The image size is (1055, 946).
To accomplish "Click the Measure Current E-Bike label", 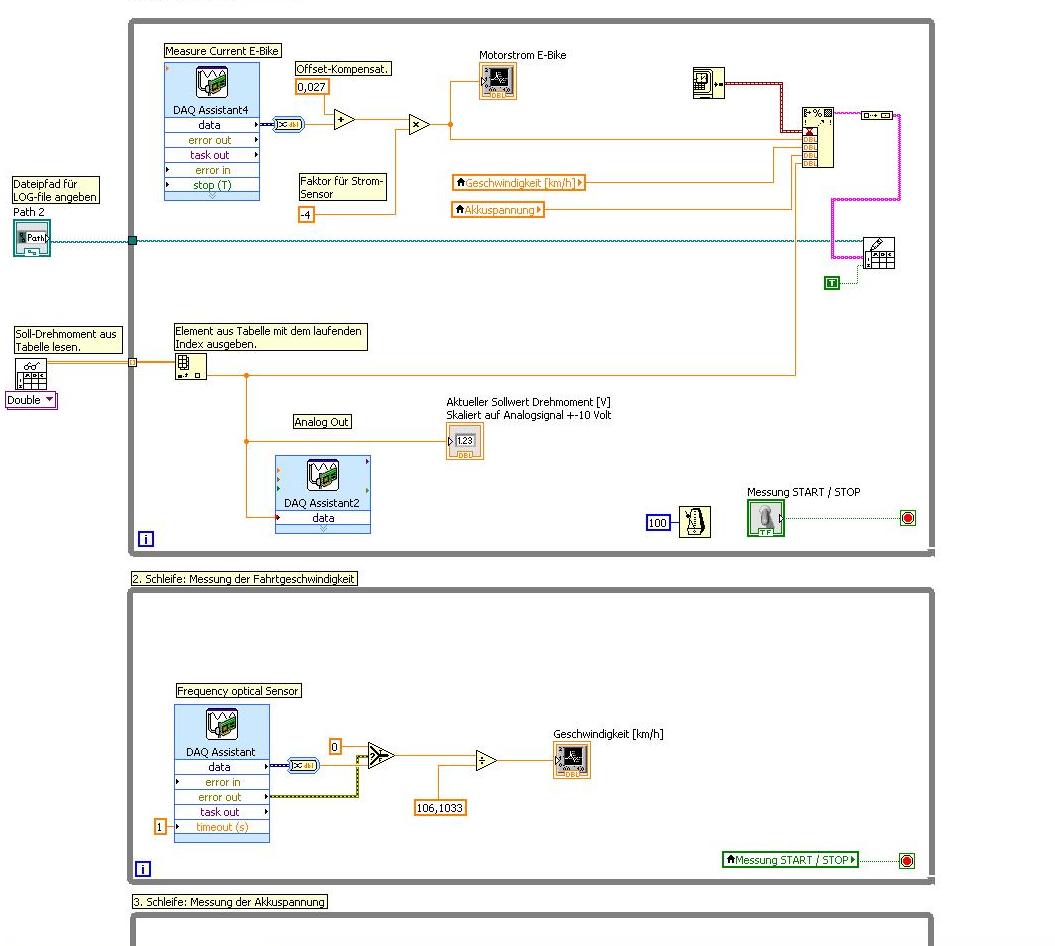I will pos(222,51).
